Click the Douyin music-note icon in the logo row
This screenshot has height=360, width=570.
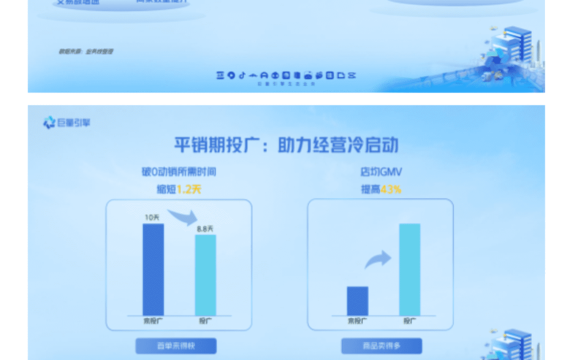point(242,75)
